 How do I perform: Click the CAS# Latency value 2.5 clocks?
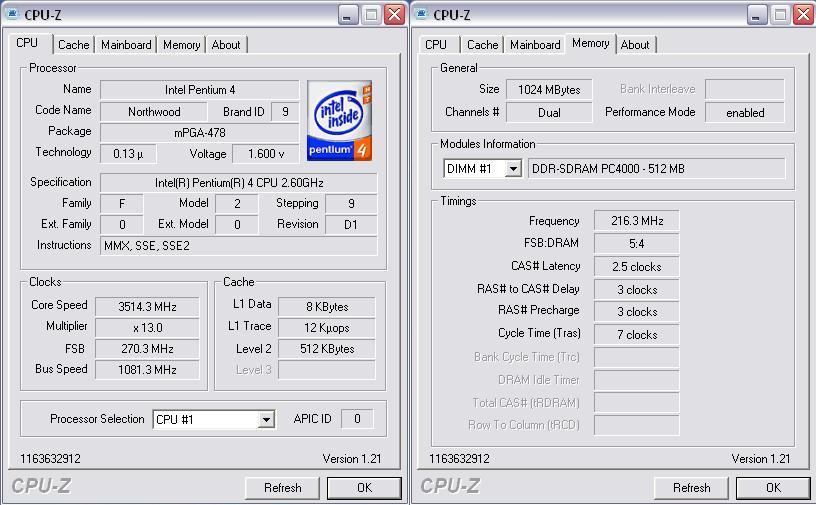636,267
